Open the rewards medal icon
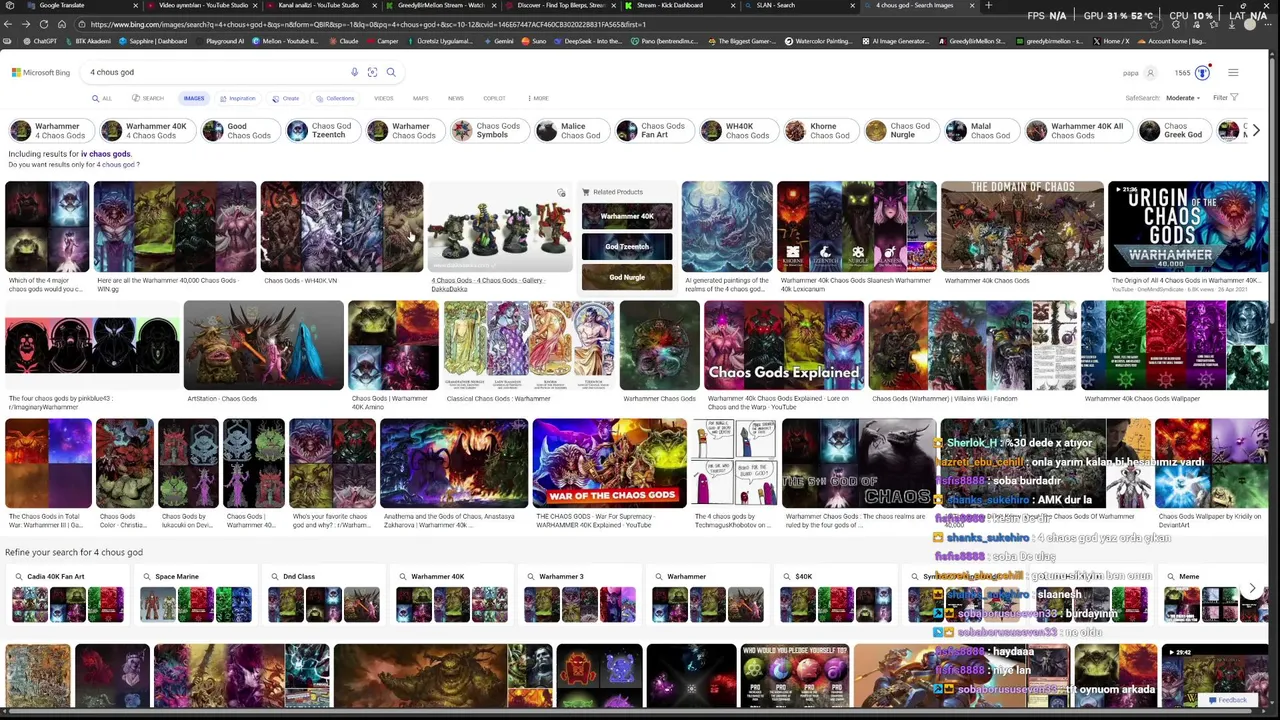 pyautogui.click(x=1203, y=73)
